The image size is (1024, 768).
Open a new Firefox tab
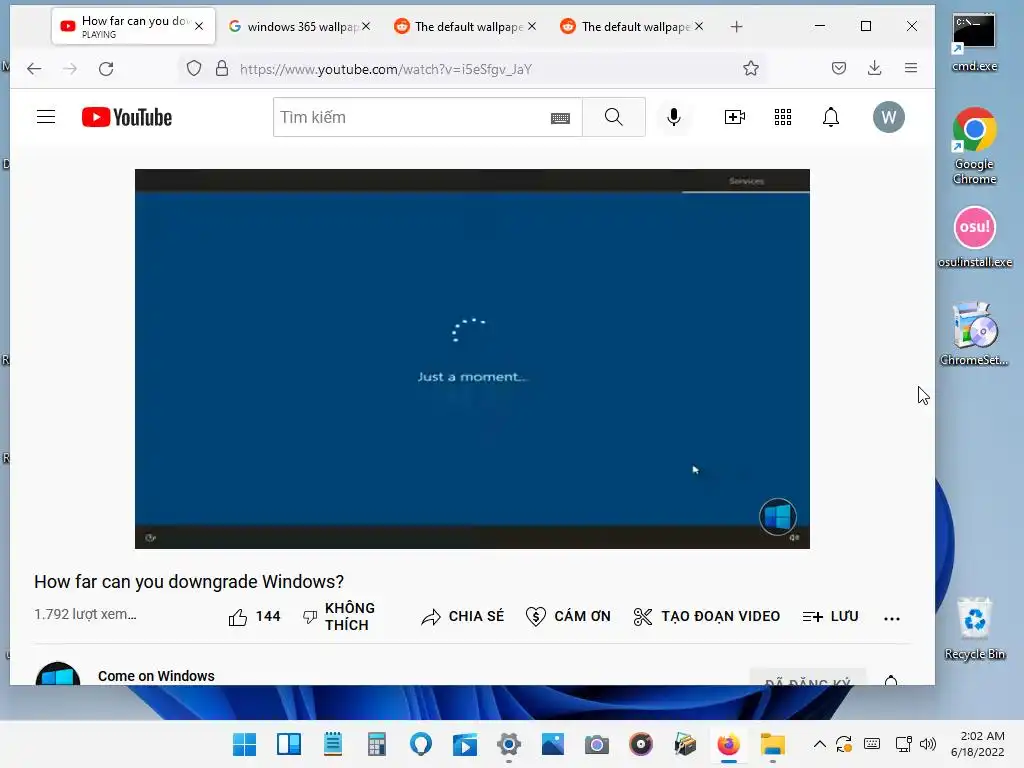pyautogui.click(x=737, y=27)
